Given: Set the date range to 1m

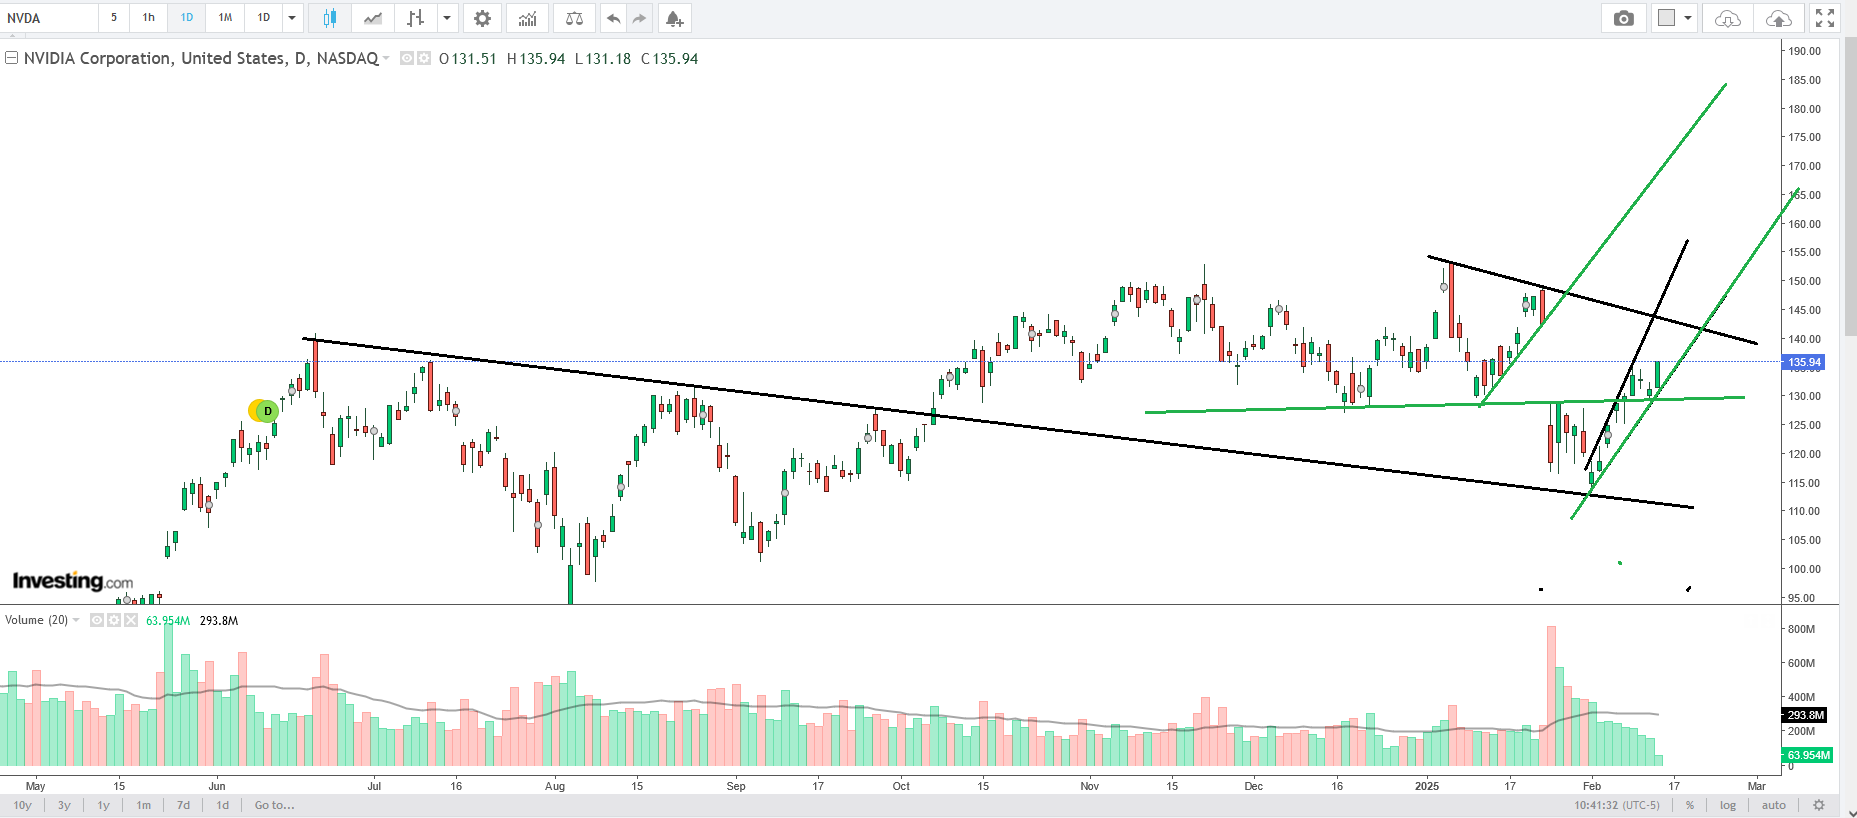Looking at the screenshot, I should [144, 805].
